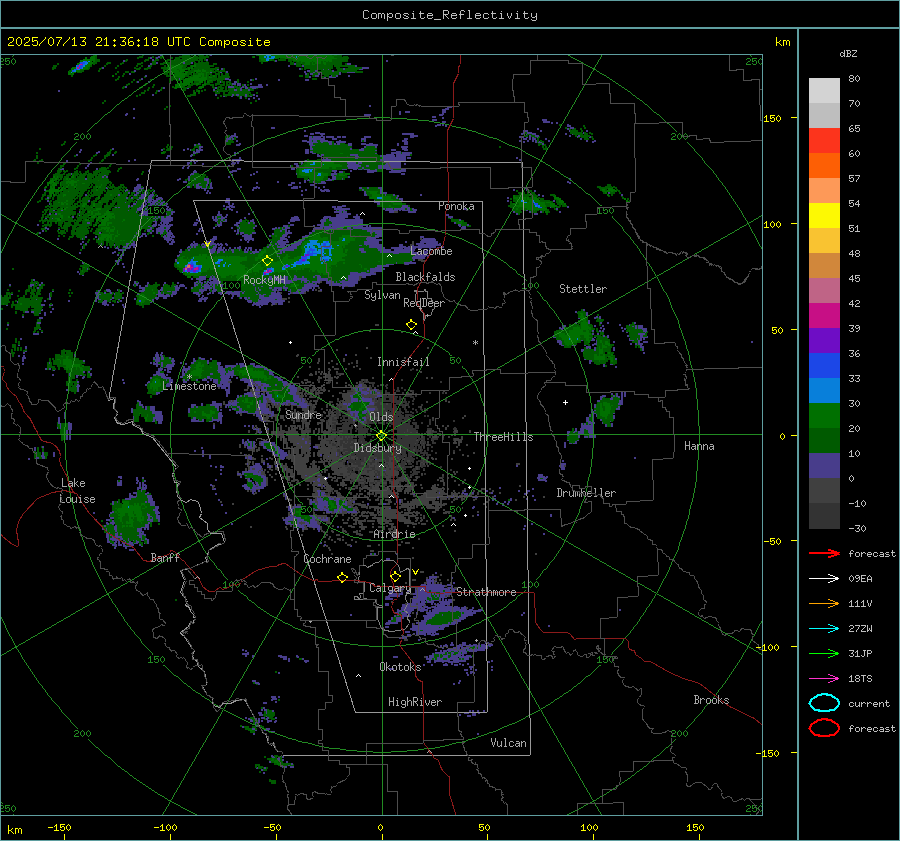
Task: Click the RockyMH label
Action: coord(265,280)
